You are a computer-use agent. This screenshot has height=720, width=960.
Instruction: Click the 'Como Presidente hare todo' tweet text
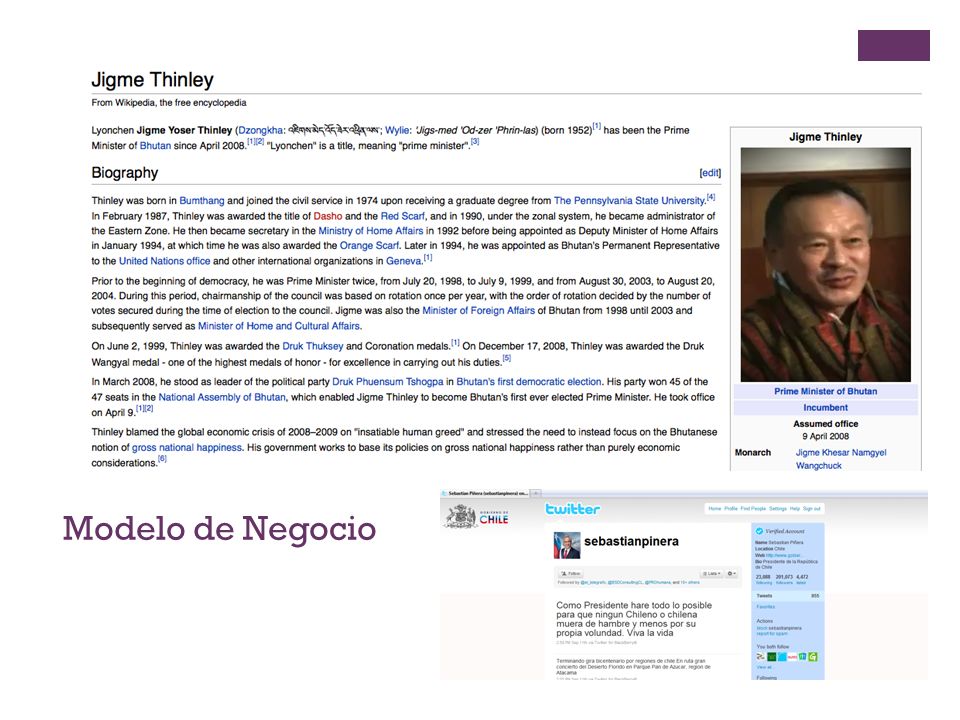pos(634,619)
